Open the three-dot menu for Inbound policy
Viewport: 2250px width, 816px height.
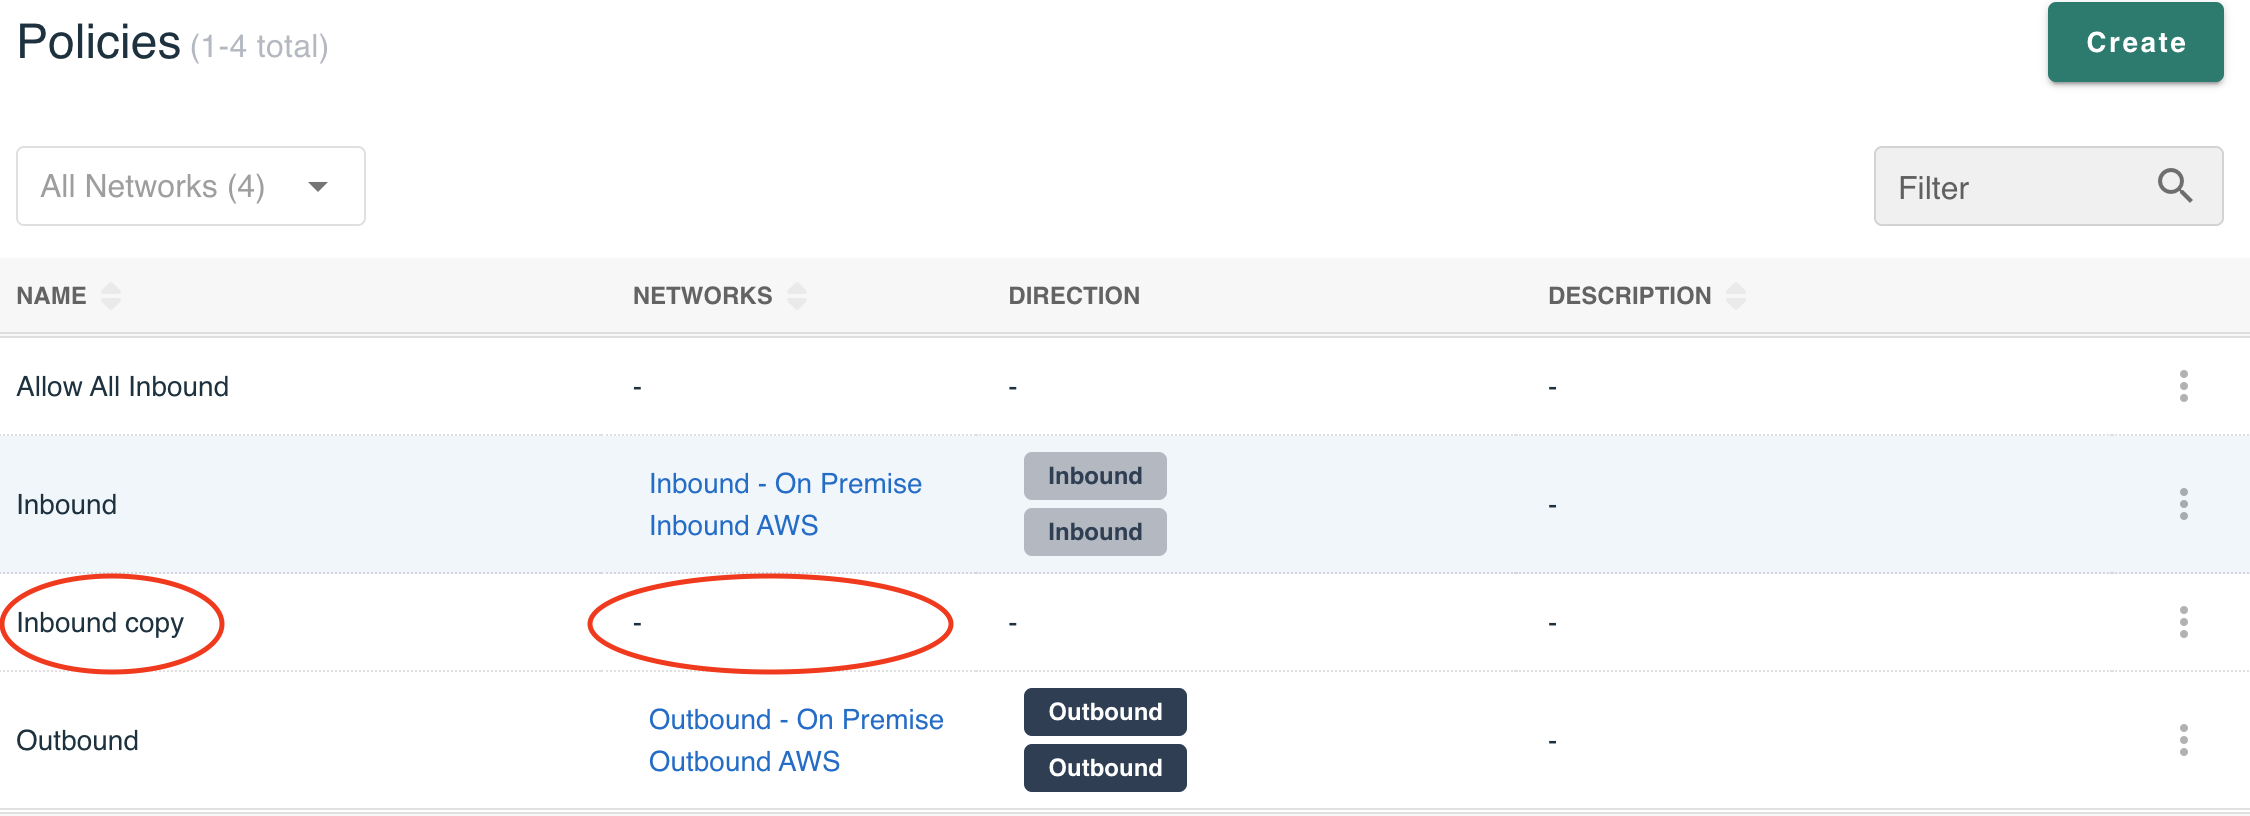[2183, 504]
